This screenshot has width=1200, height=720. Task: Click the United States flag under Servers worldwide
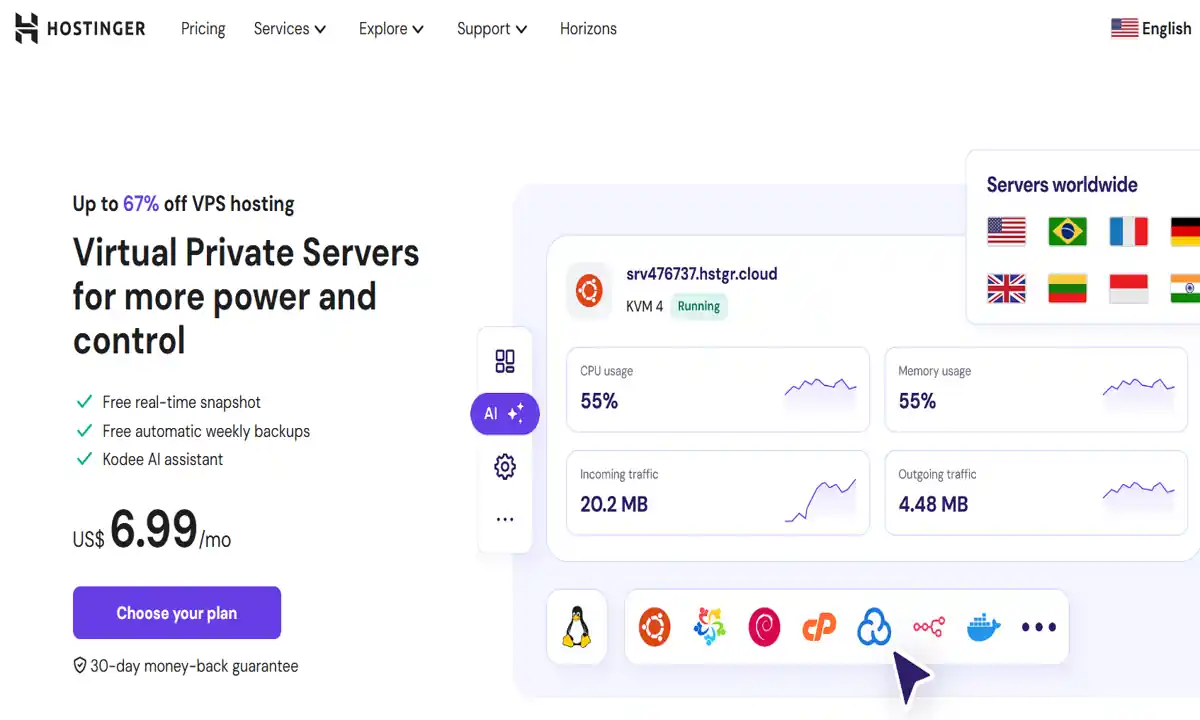click(1007, 232)
